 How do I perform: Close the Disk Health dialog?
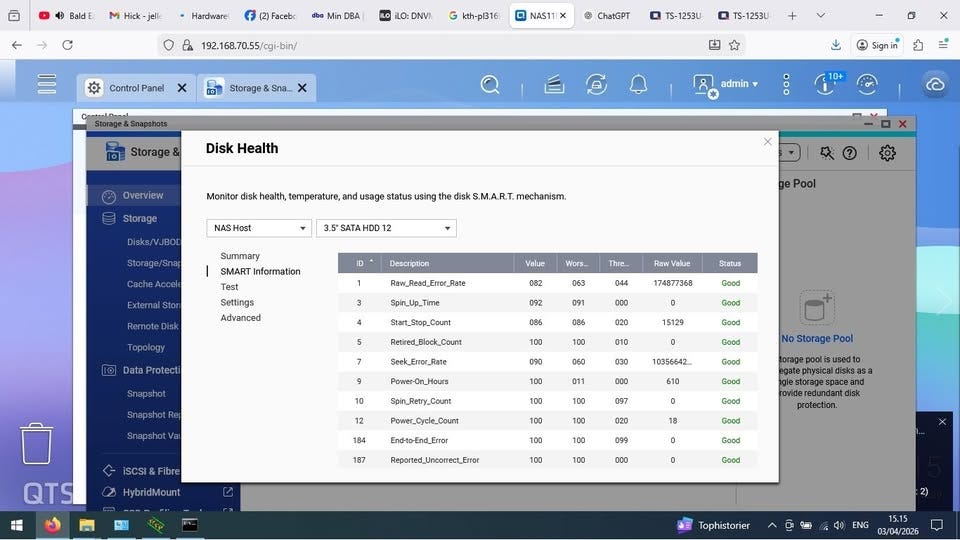point(768,142)
